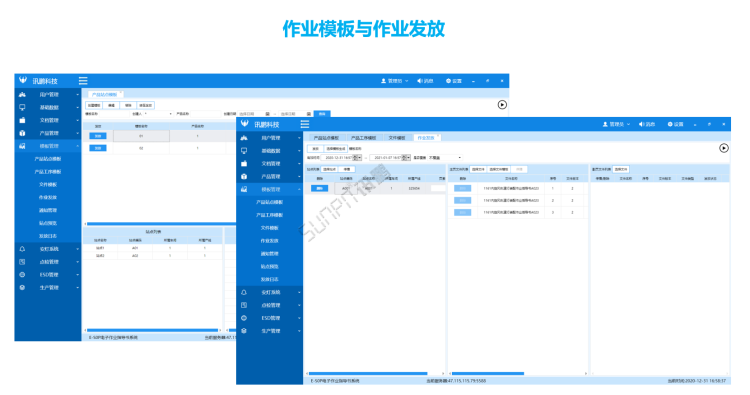
Task: Click the circled play icon in back window
Action: pyautogui.click(x=502, y=105)
